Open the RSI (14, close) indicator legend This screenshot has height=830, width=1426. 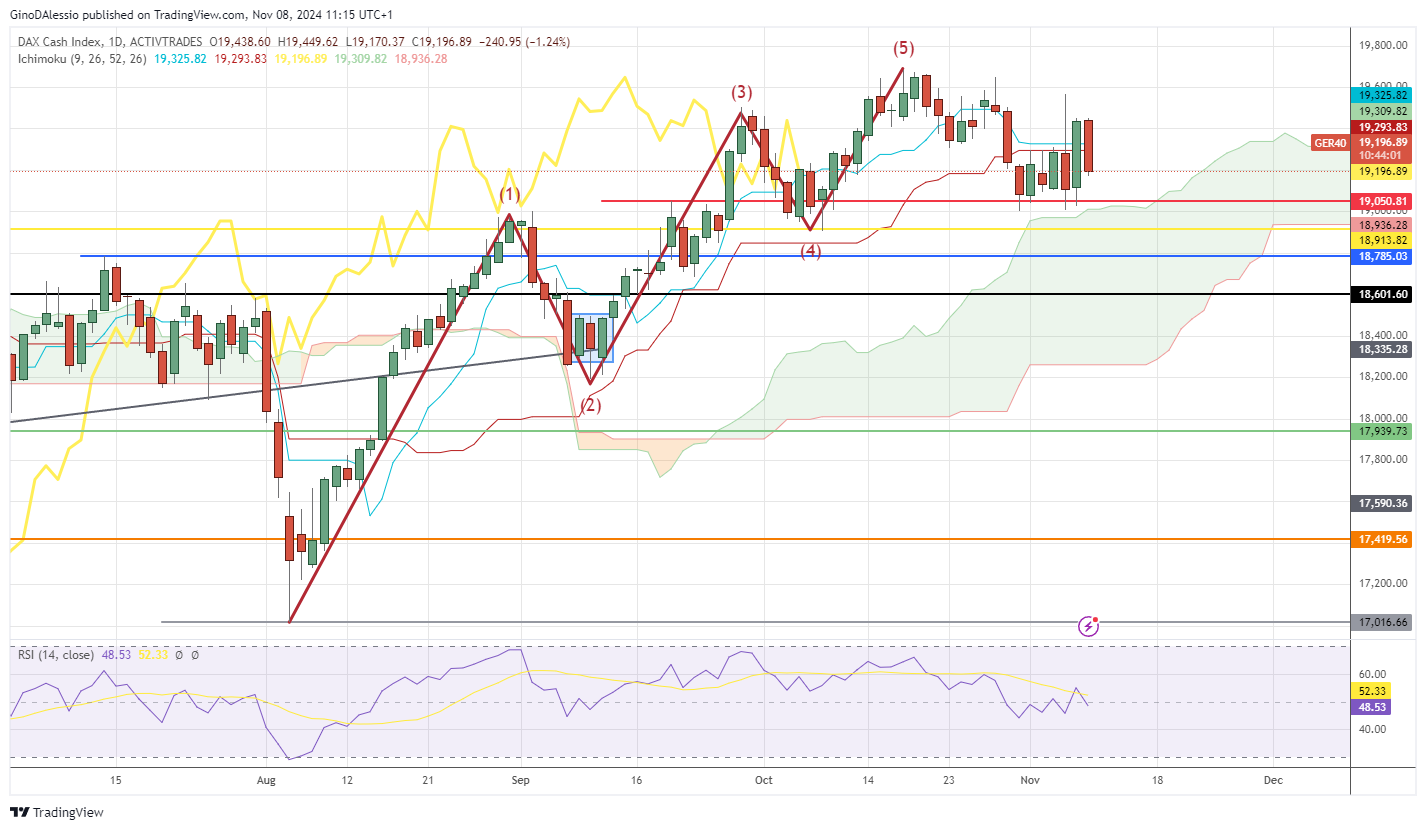click(x=55, y=655)
